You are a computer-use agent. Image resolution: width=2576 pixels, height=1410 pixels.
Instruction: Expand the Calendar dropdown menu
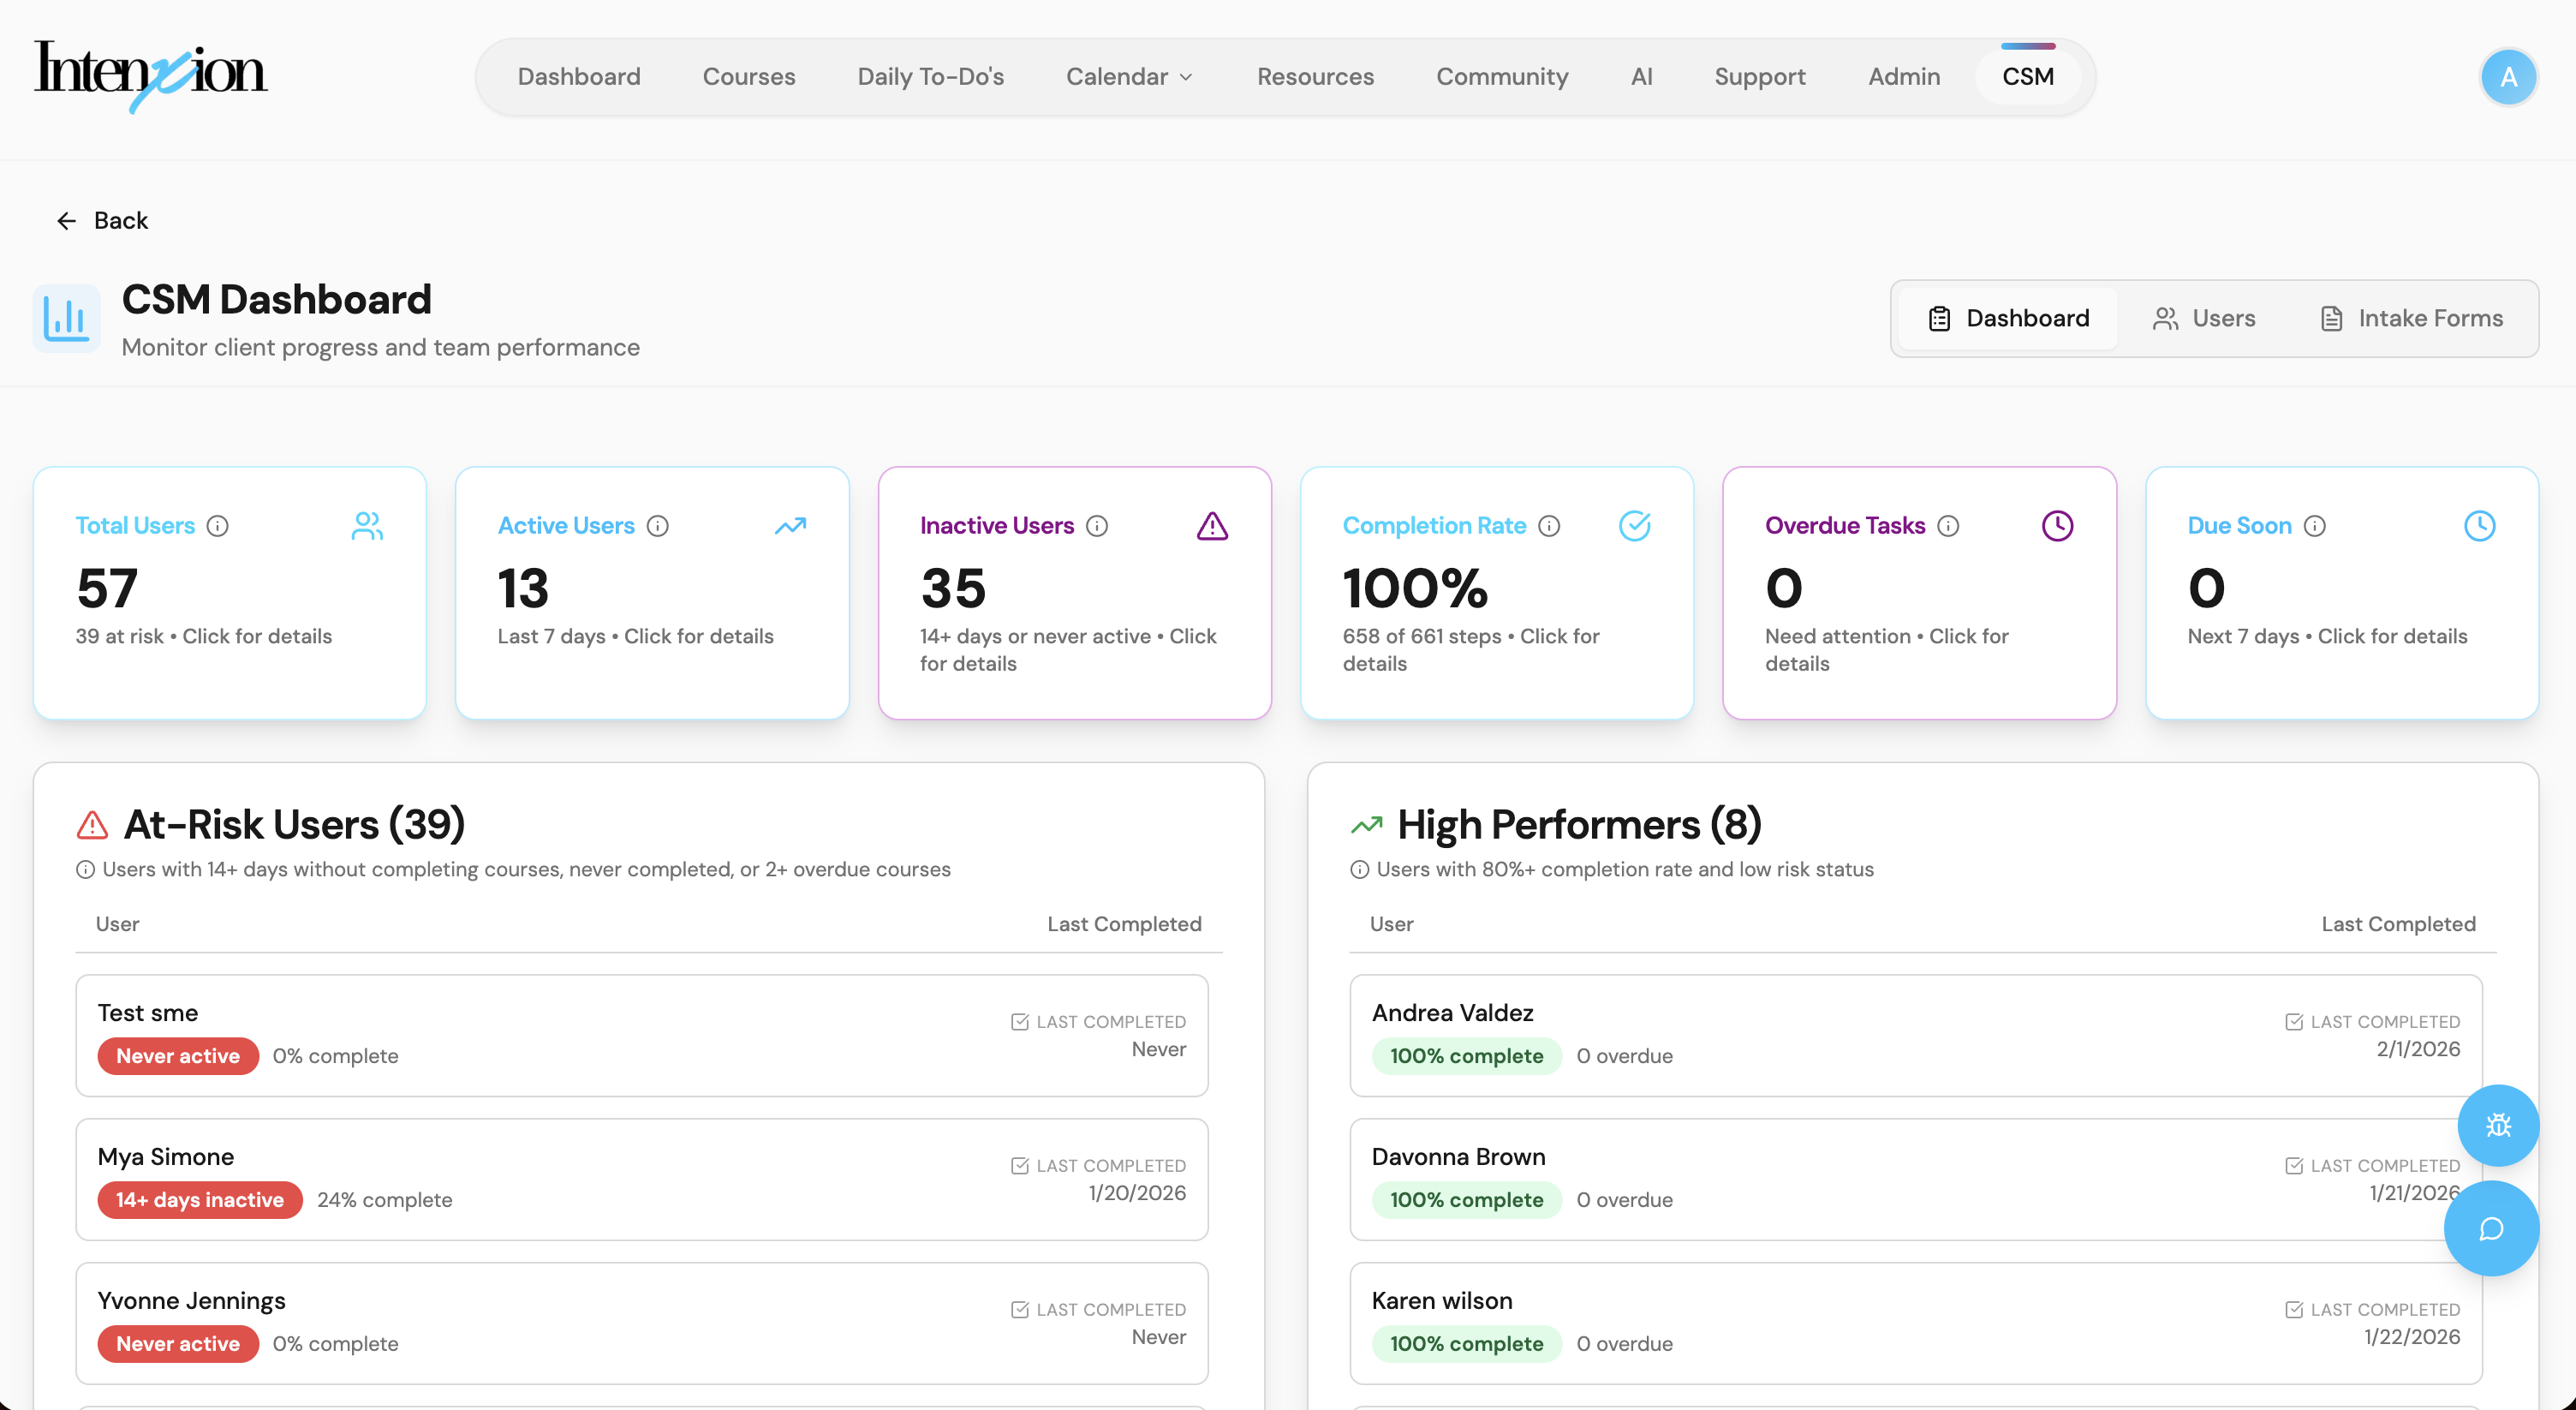tap(1129, 77)
